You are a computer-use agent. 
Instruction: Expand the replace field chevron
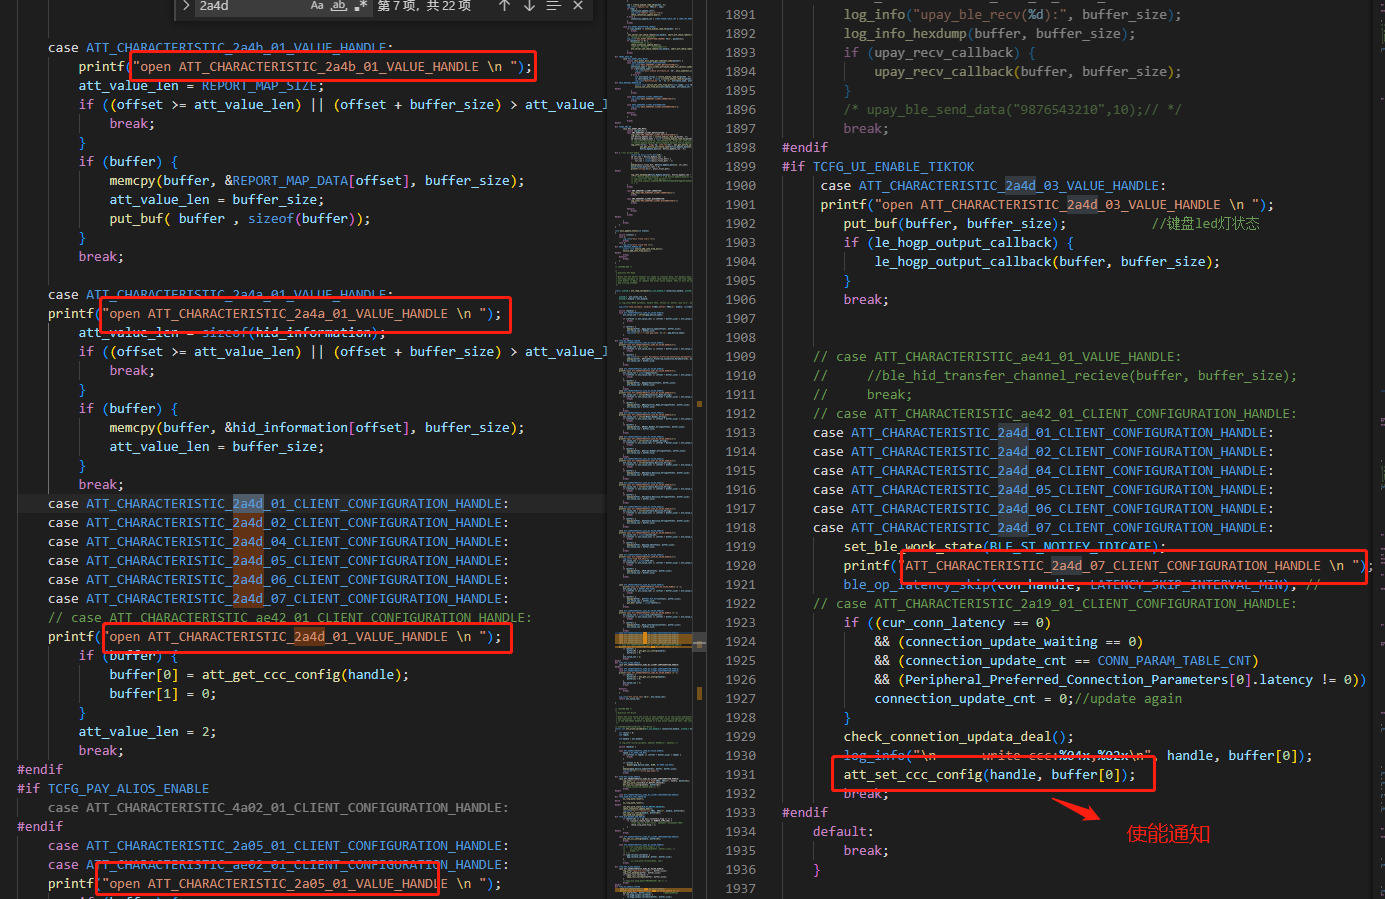coord(186,6)
